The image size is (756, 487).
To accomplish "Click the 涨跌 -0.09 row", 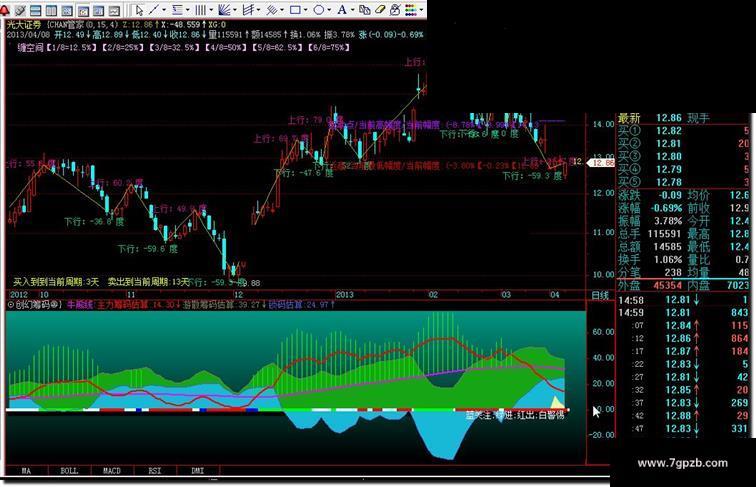I will (x=650, y=195).
